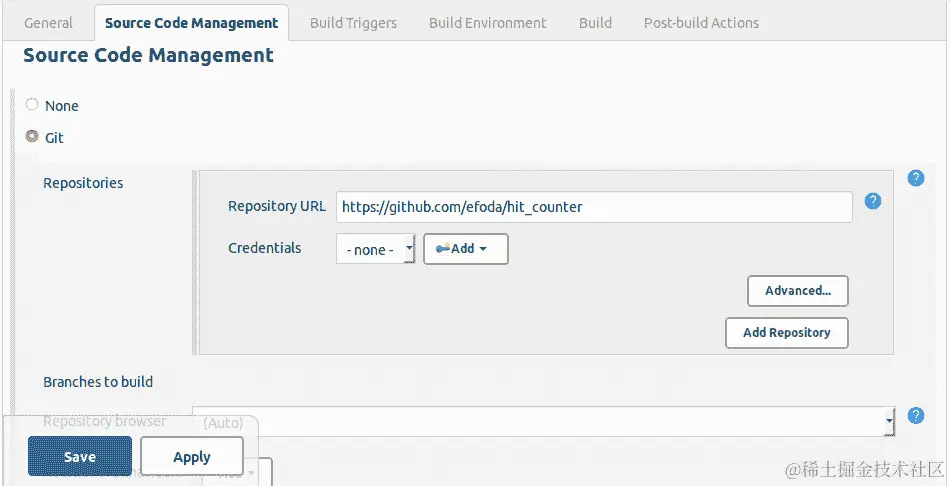Viewport: 951px width, 486px height.
Task: Click the Repositories label
Action: [83, 183]
